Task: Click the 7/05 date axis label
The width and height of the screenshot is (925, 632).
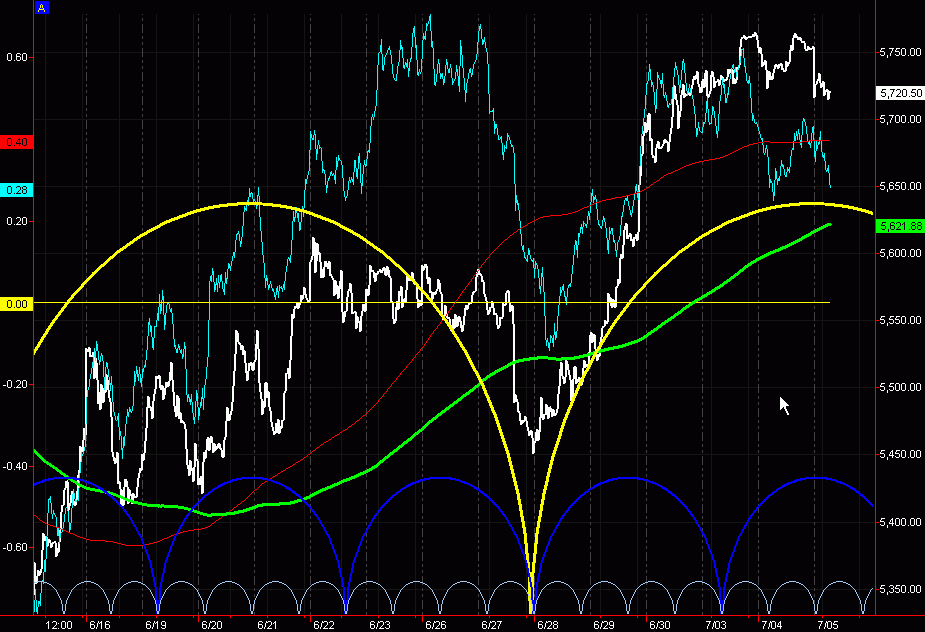Action: (x=828, y=626)
